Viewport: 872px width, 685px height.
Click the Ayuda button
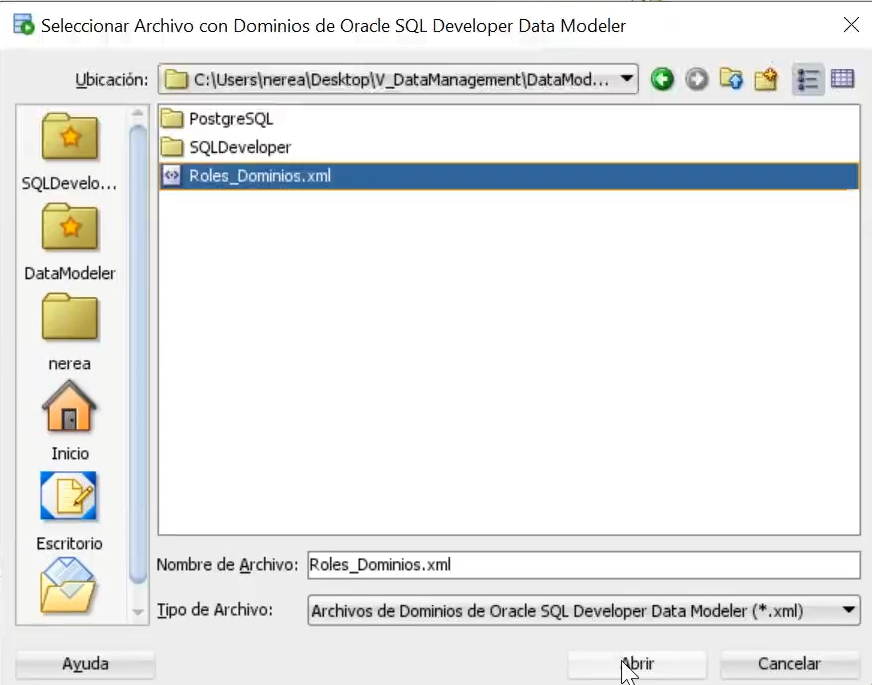[85, 664]
